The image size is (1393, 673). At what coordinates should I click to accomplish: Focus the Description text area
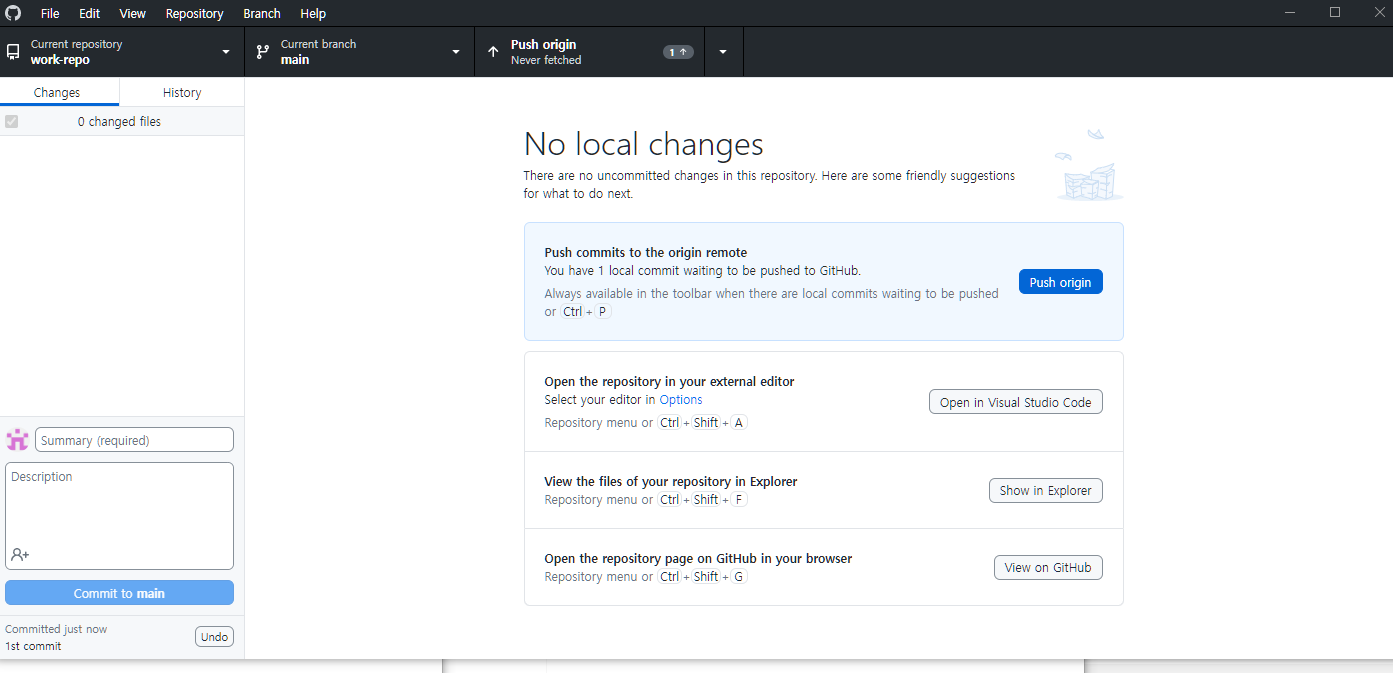pyautogui.click(x=119, y=516)
